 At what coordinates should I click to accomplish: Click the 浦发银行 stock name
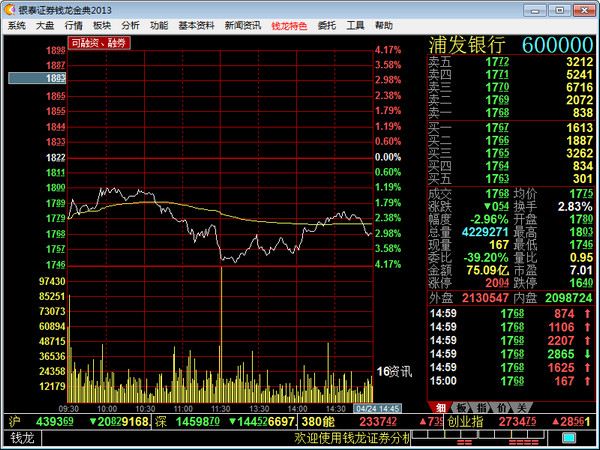[x=467, y=45]
